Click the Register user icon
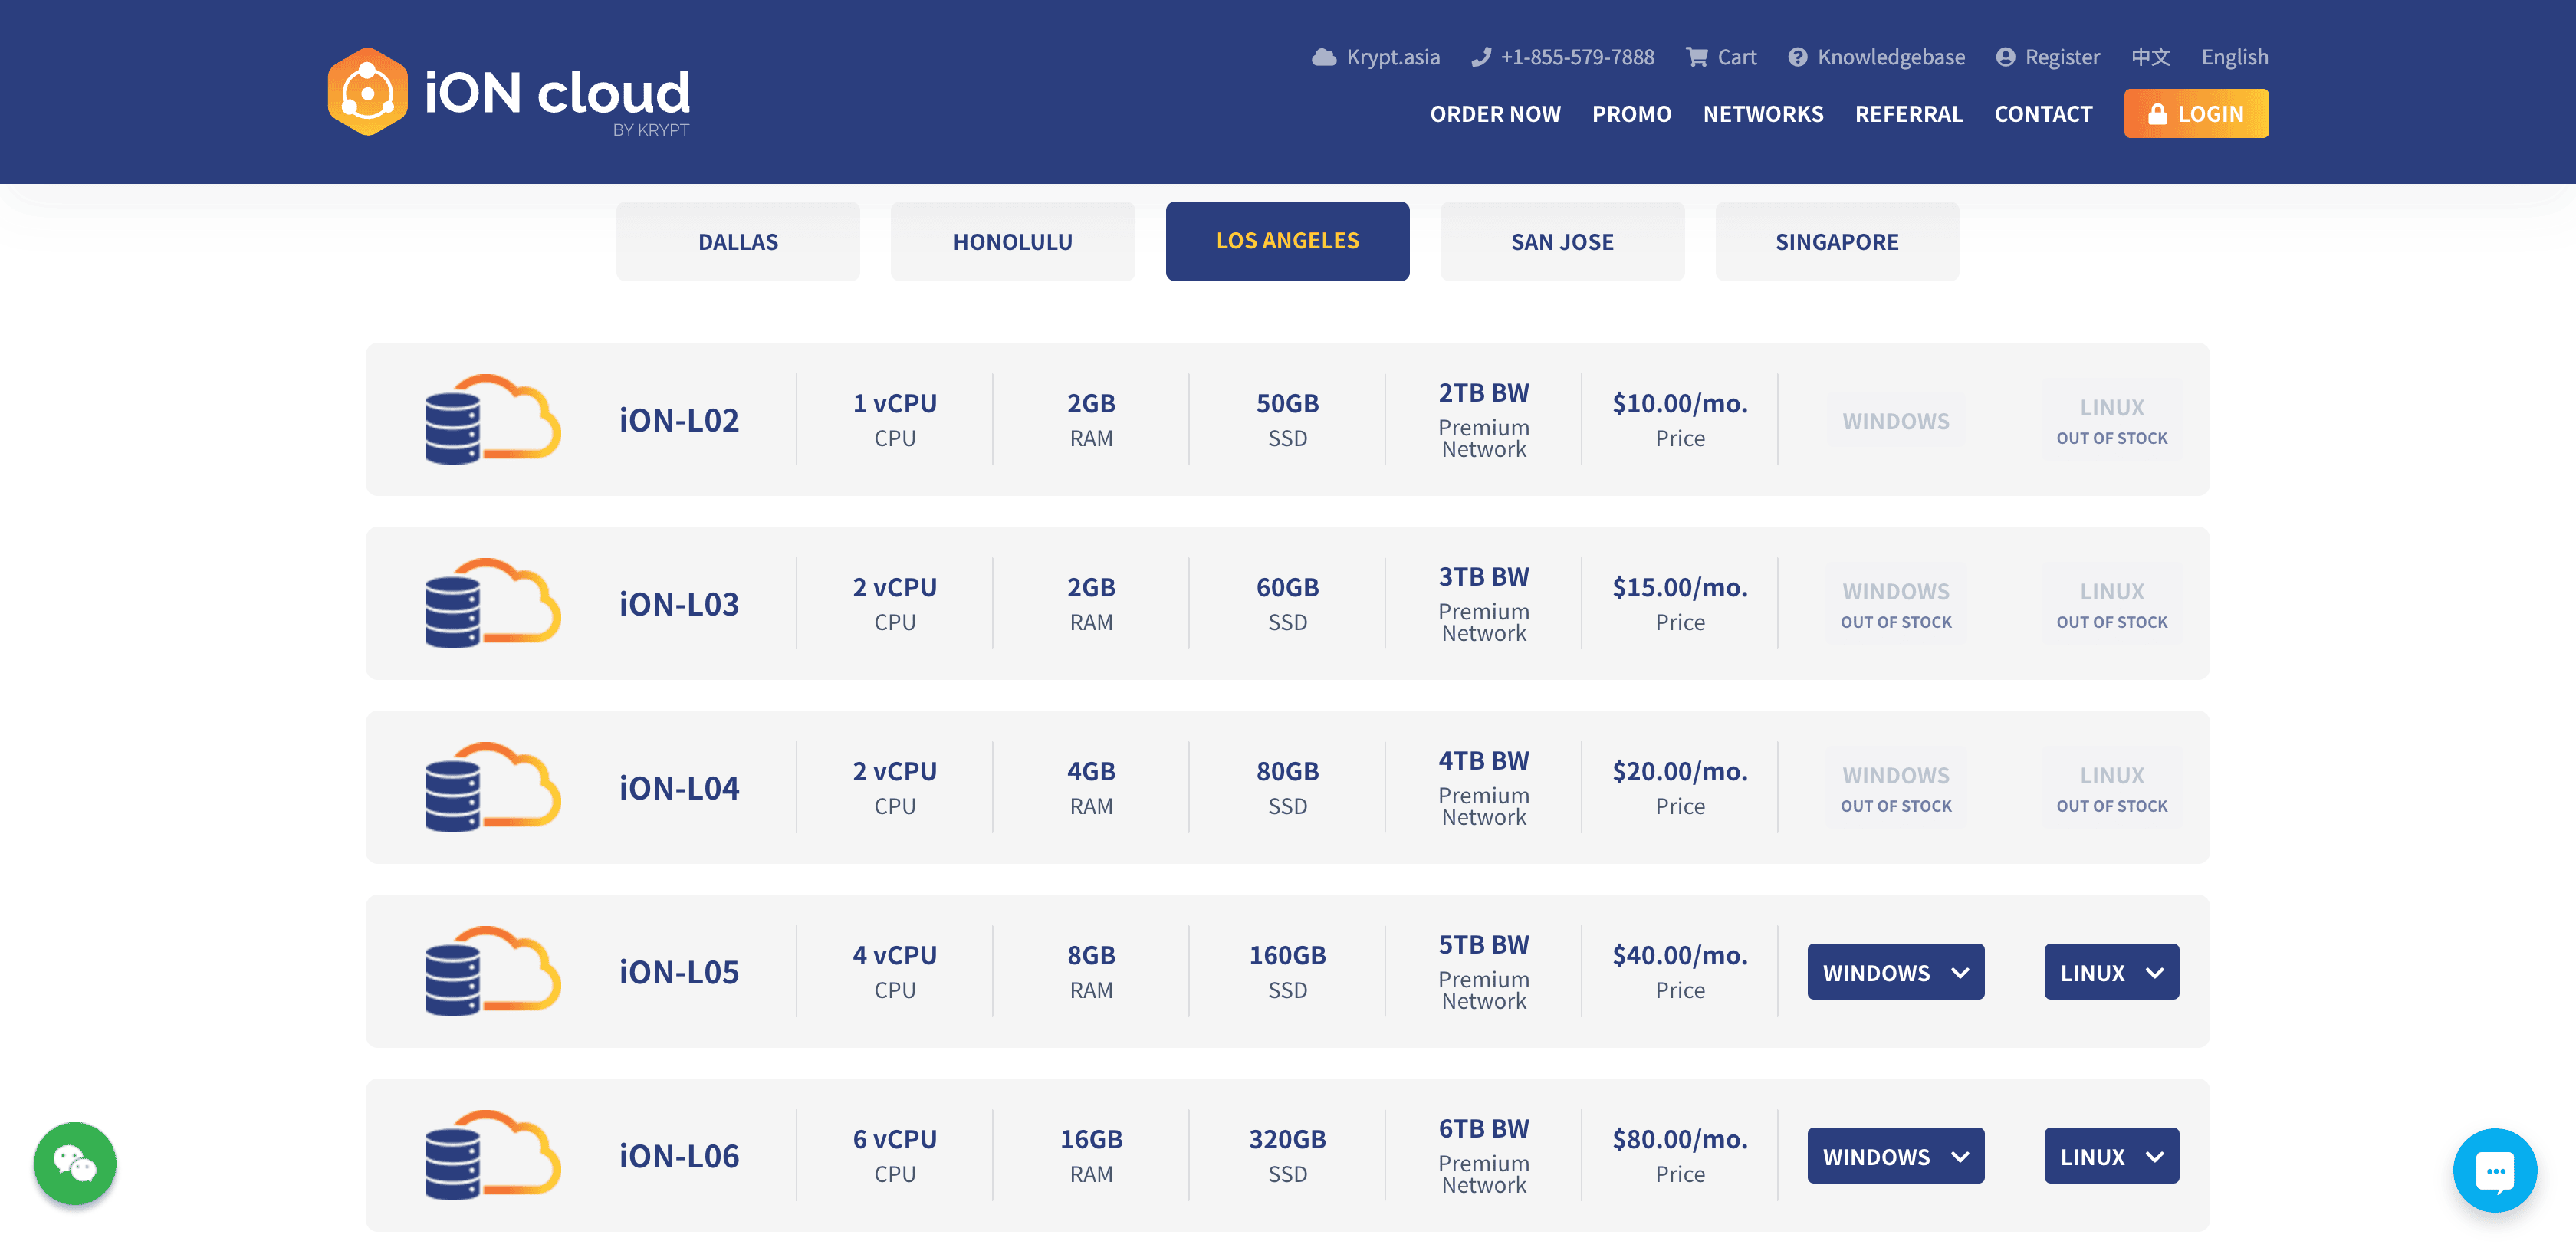2576x1251 pixels. click(x=2005, y=57)
